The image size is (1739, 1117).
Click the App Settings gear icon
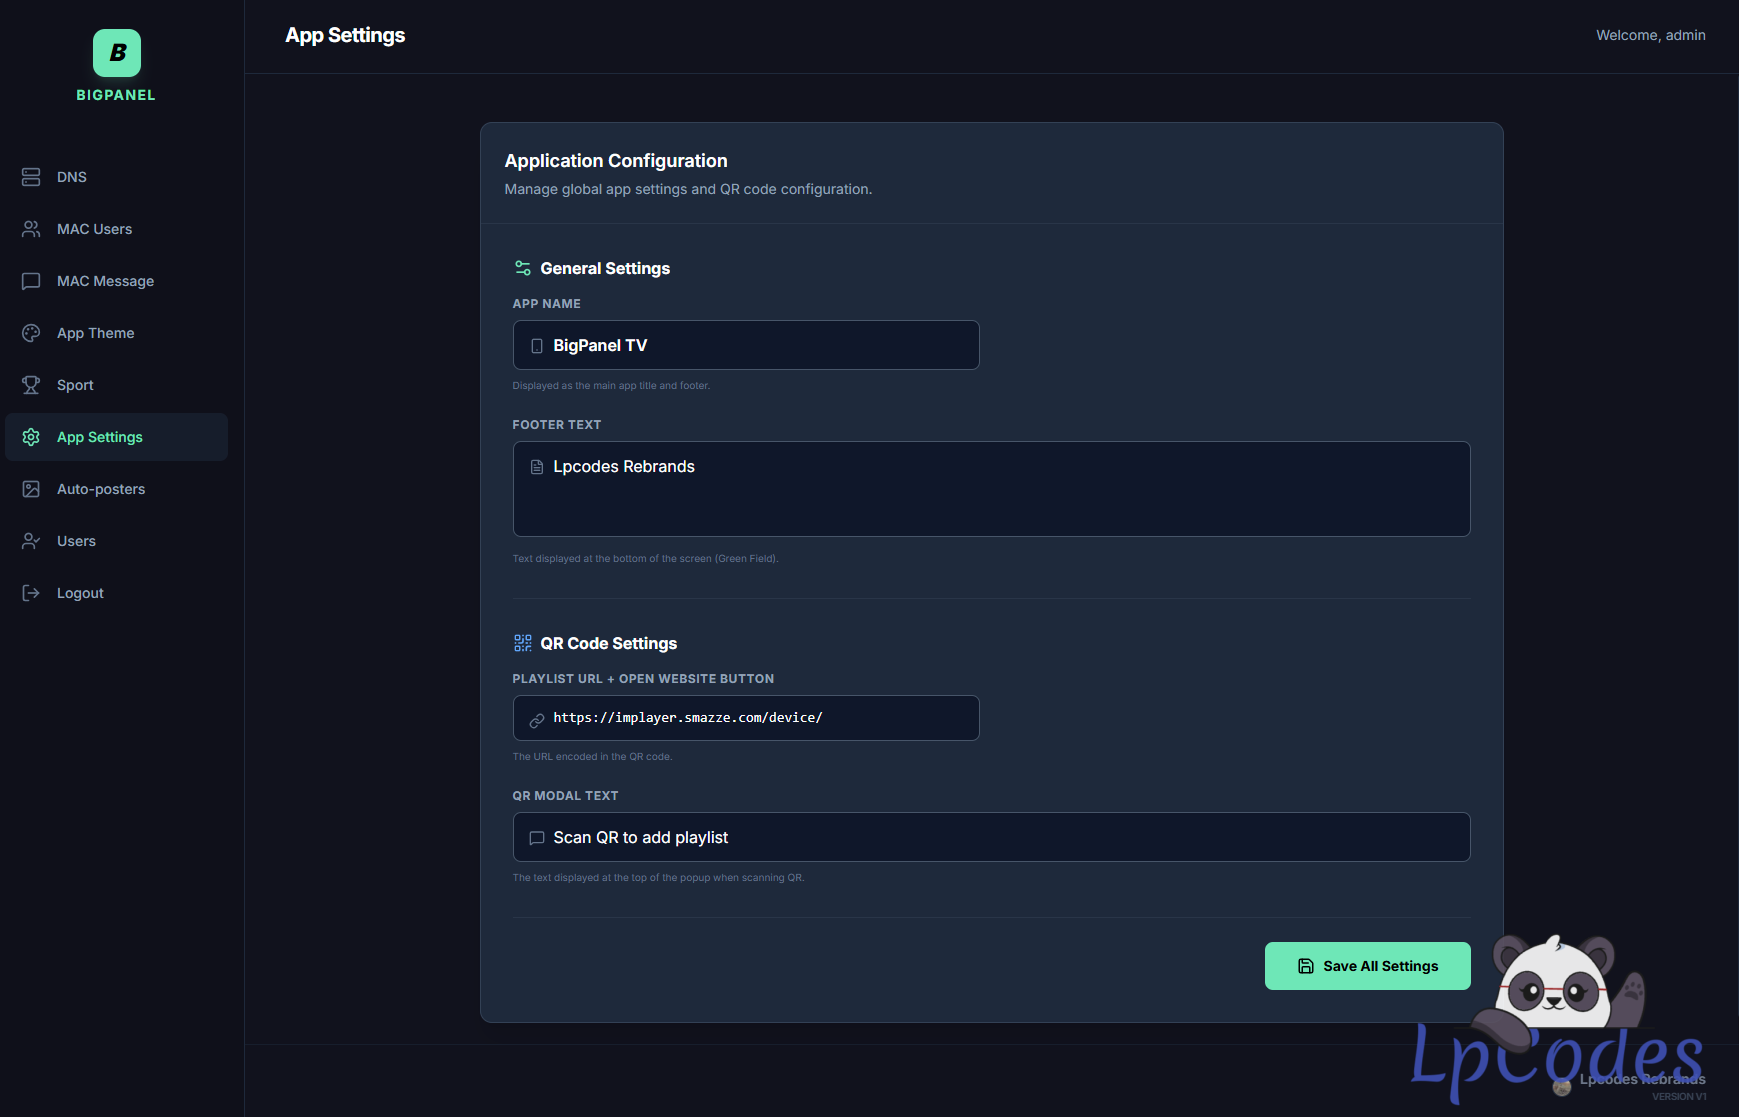point(31,437)
